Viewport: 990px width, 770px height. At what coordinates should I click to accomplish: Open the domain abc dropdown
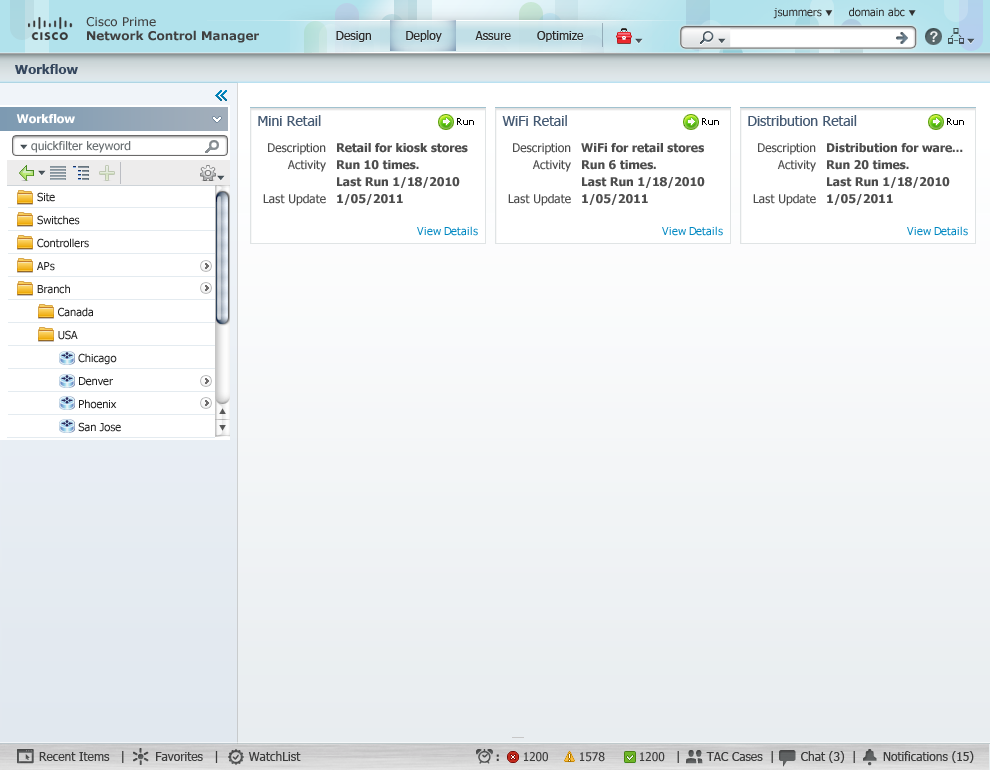881,13
